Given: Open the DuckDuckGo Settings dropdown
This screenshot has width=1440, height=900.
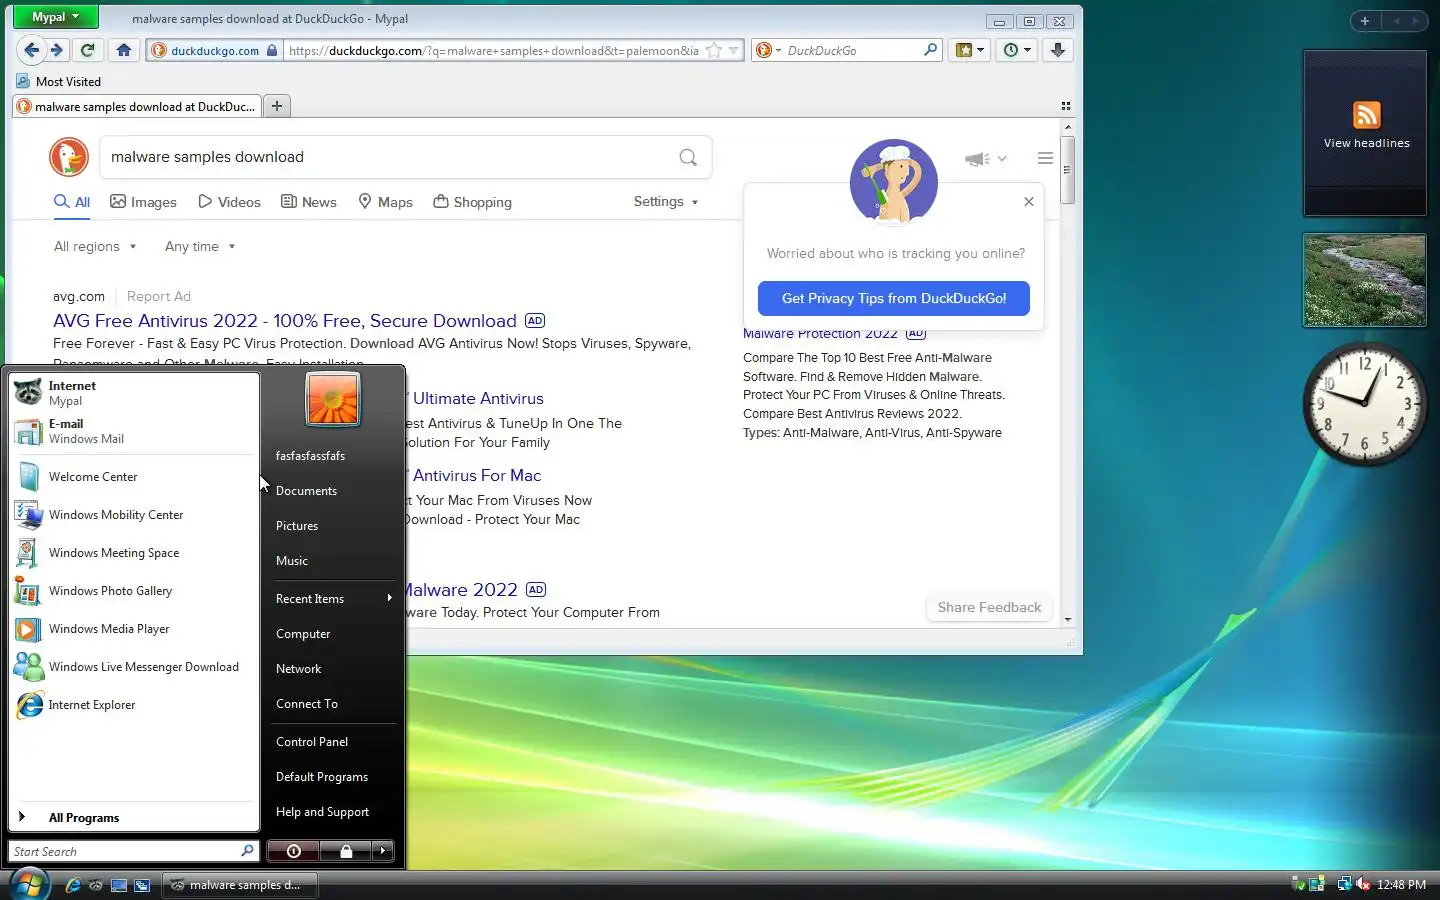Looking at the screenshot, I should click(666, 201).
